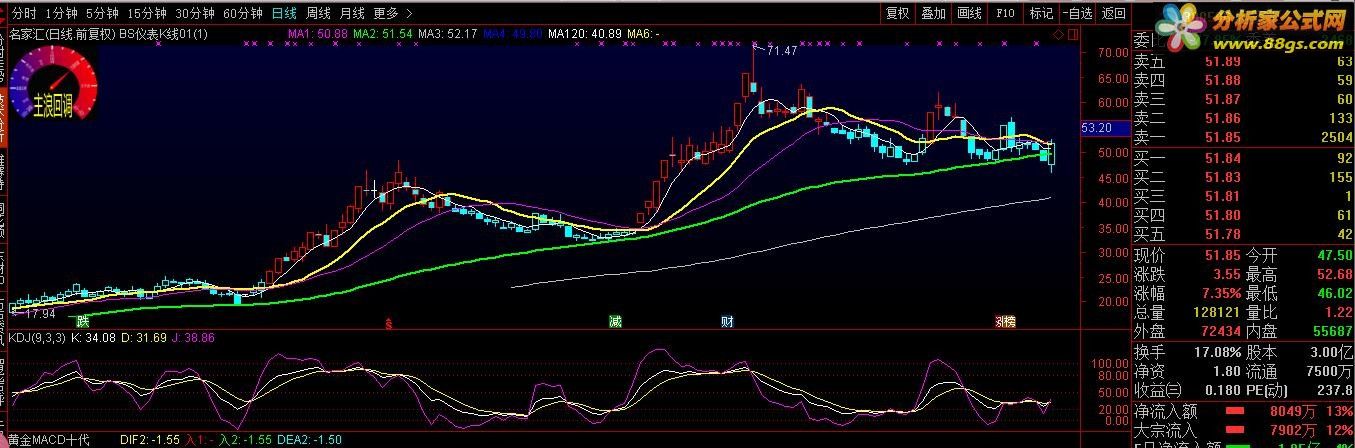Click the 卖二 ask row at 51.86
The height and width of the screenshot is (448, 1355).
pyautogui.click(x=1243, y=118)
